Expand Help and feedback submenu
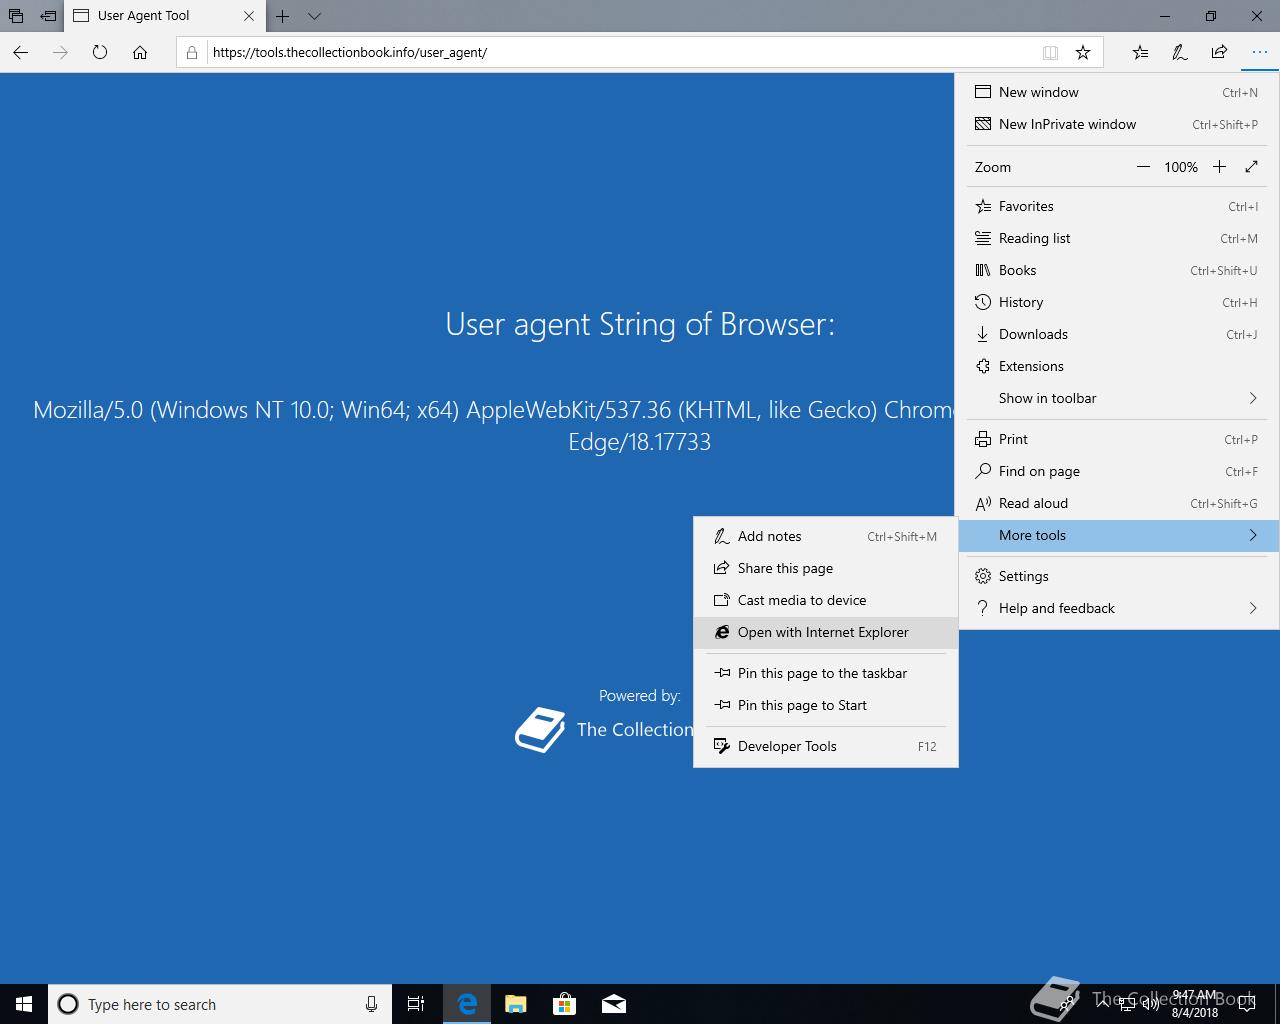 pyautogui.click(x=1117, y=608)
